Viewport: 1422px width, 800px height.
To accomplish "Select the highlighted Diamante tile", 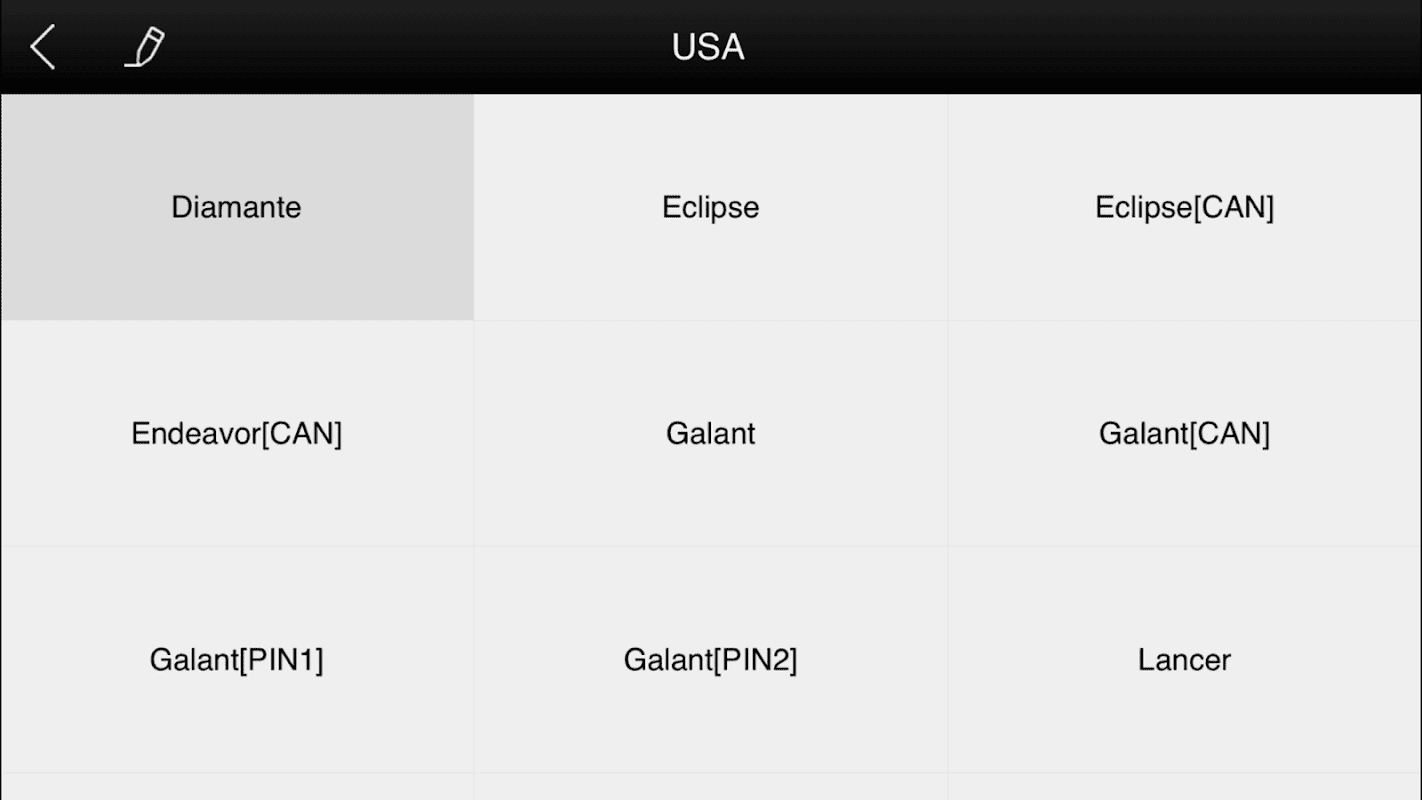I will tap(237, 207).
